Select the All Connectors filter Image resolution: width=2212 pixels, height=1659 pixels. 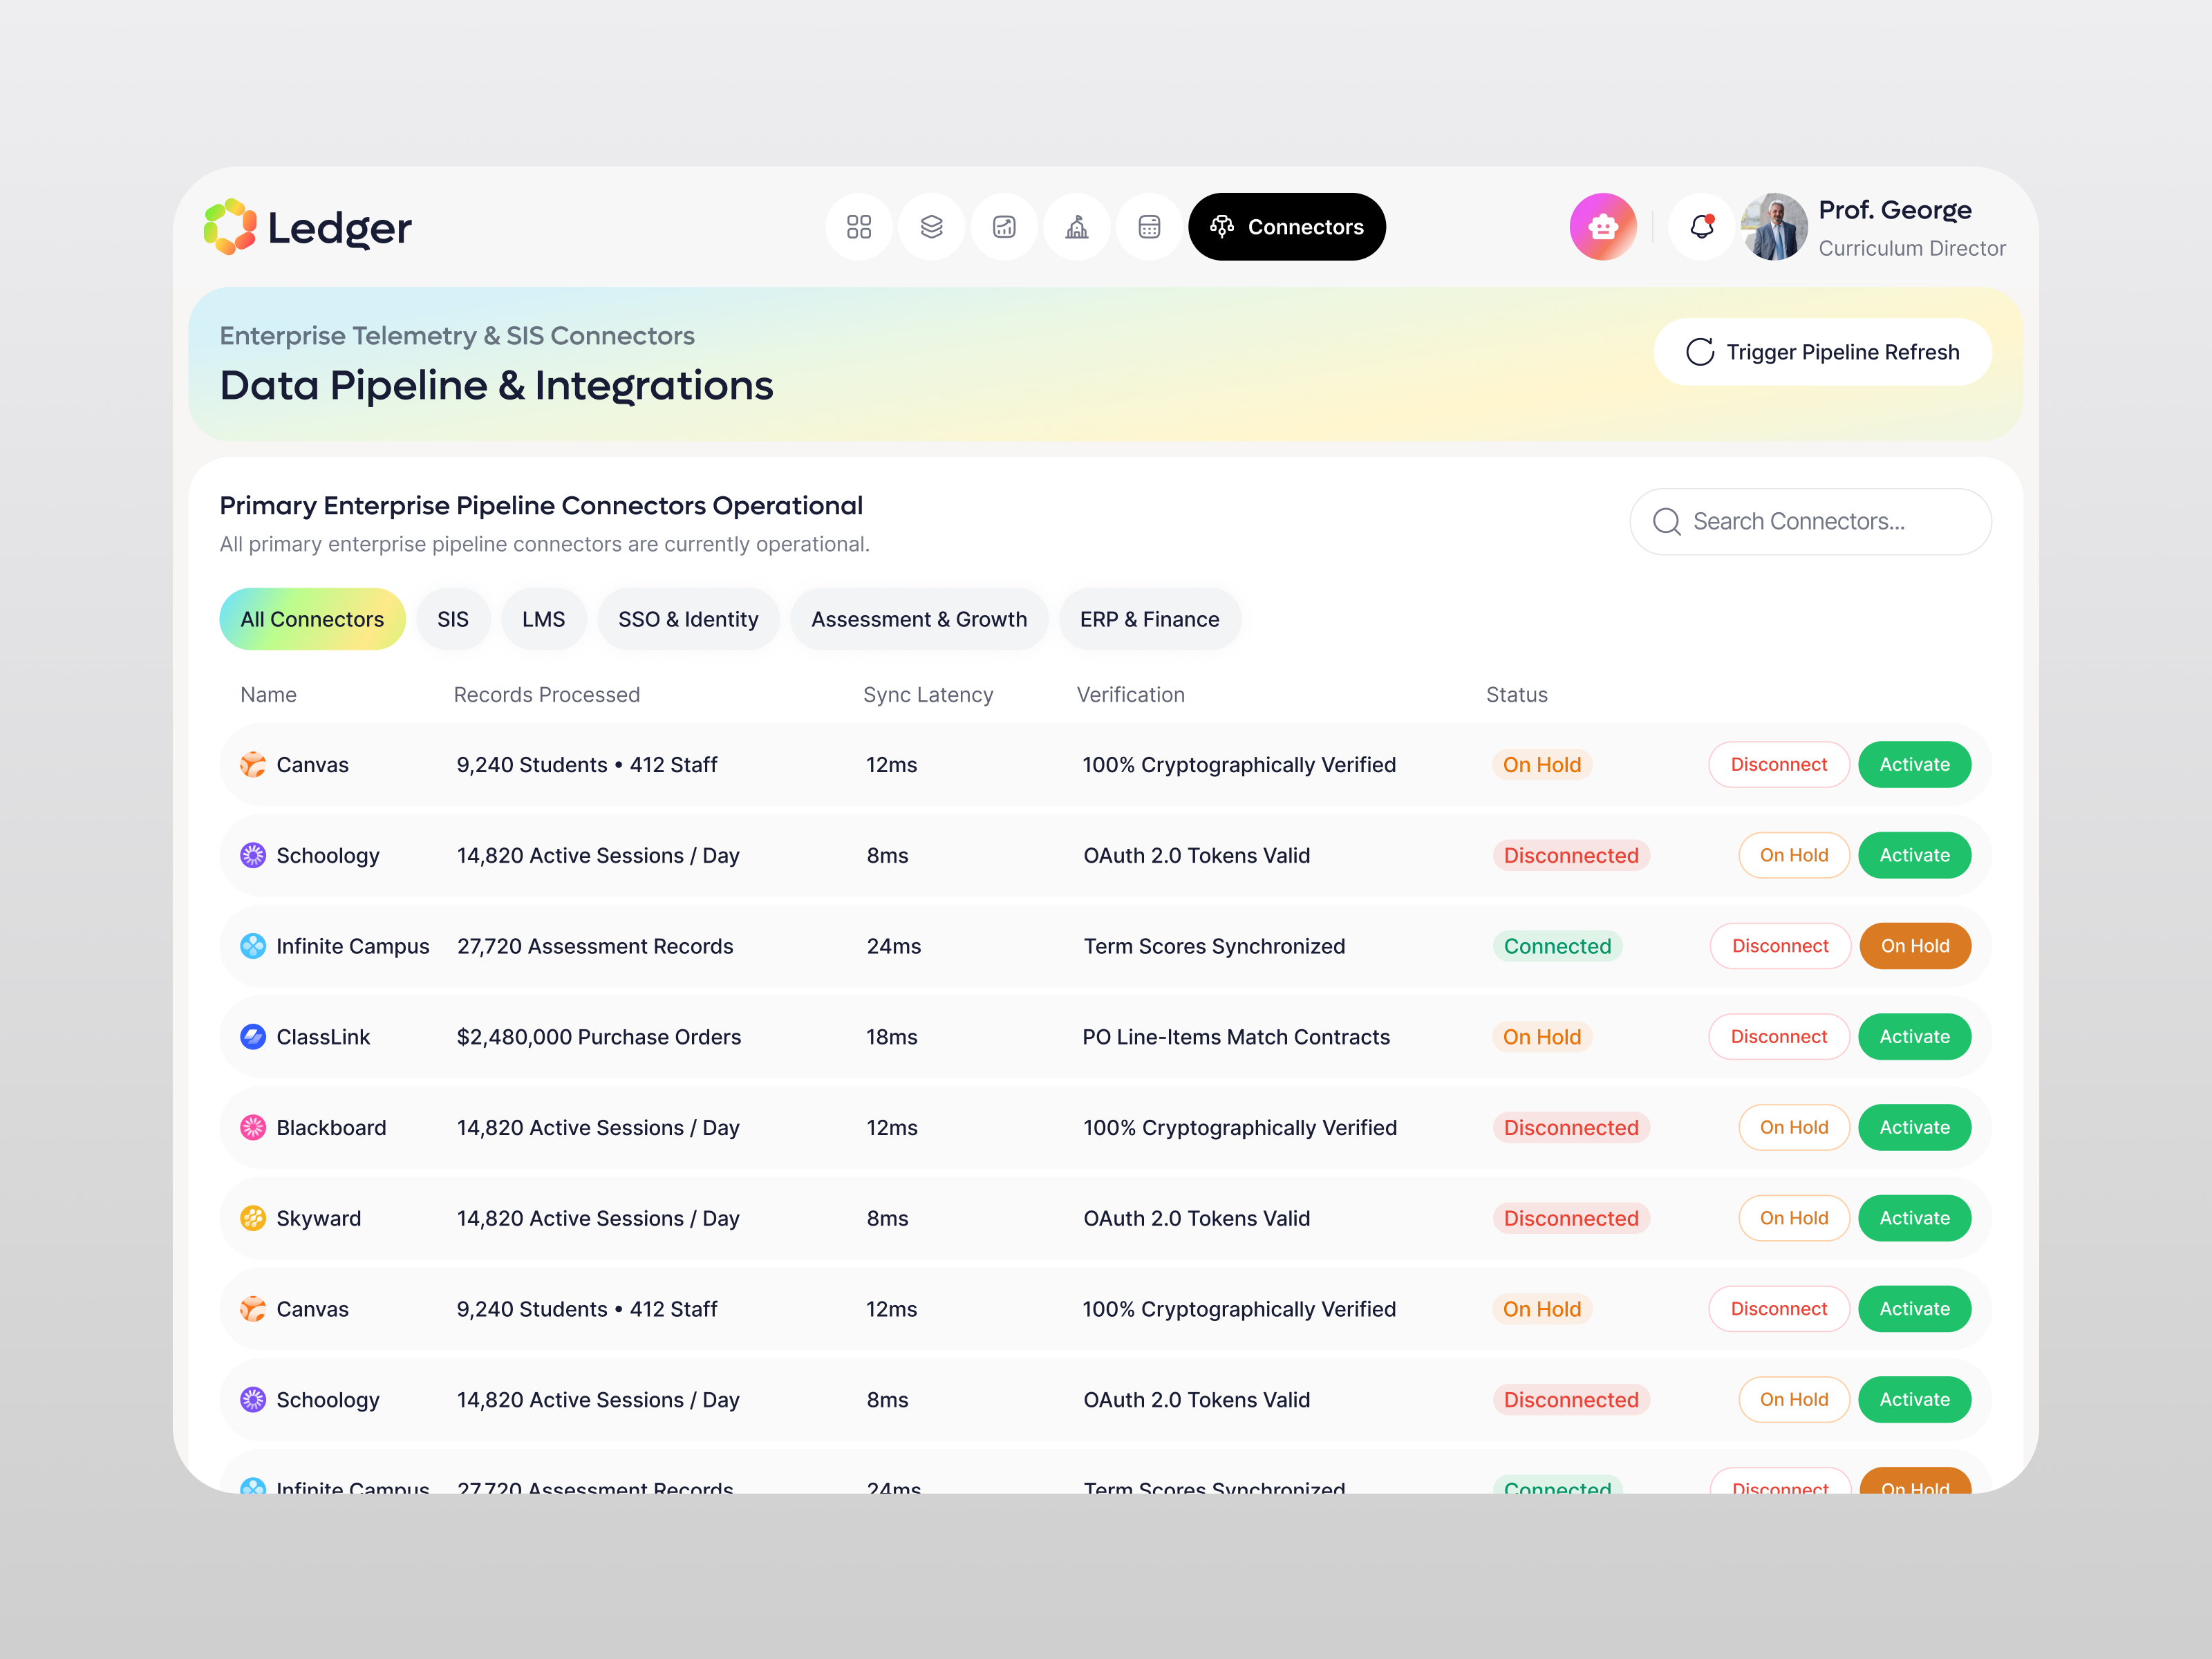click(x=312, y=619)
